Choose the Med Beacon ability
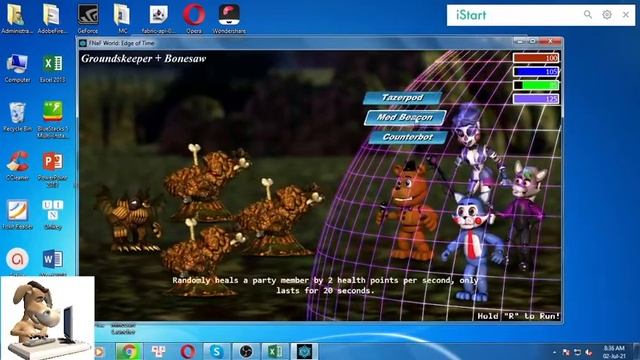 [x=405, y=118]
